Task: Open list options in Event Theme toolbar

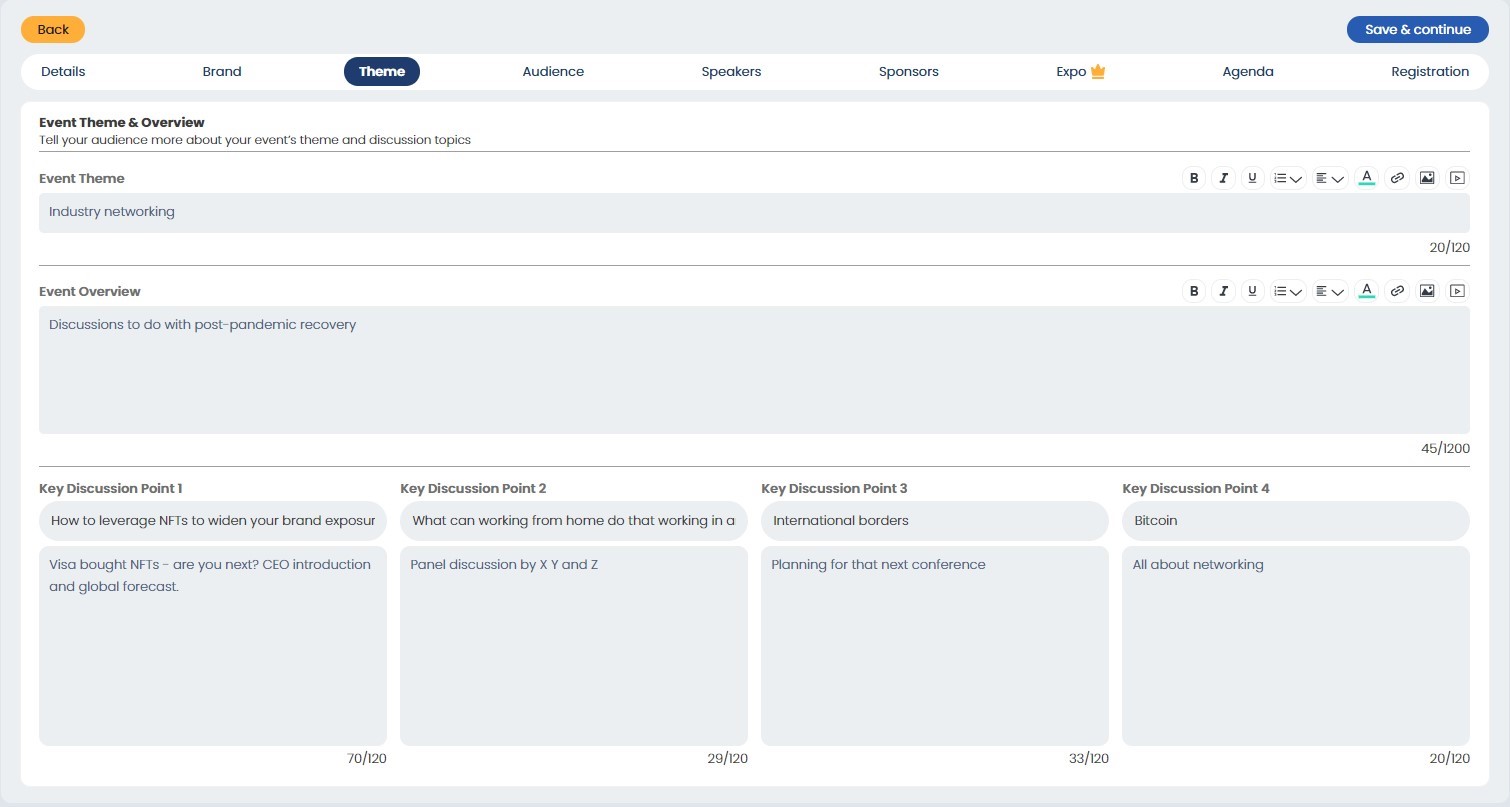Action: pos(1288,178)
